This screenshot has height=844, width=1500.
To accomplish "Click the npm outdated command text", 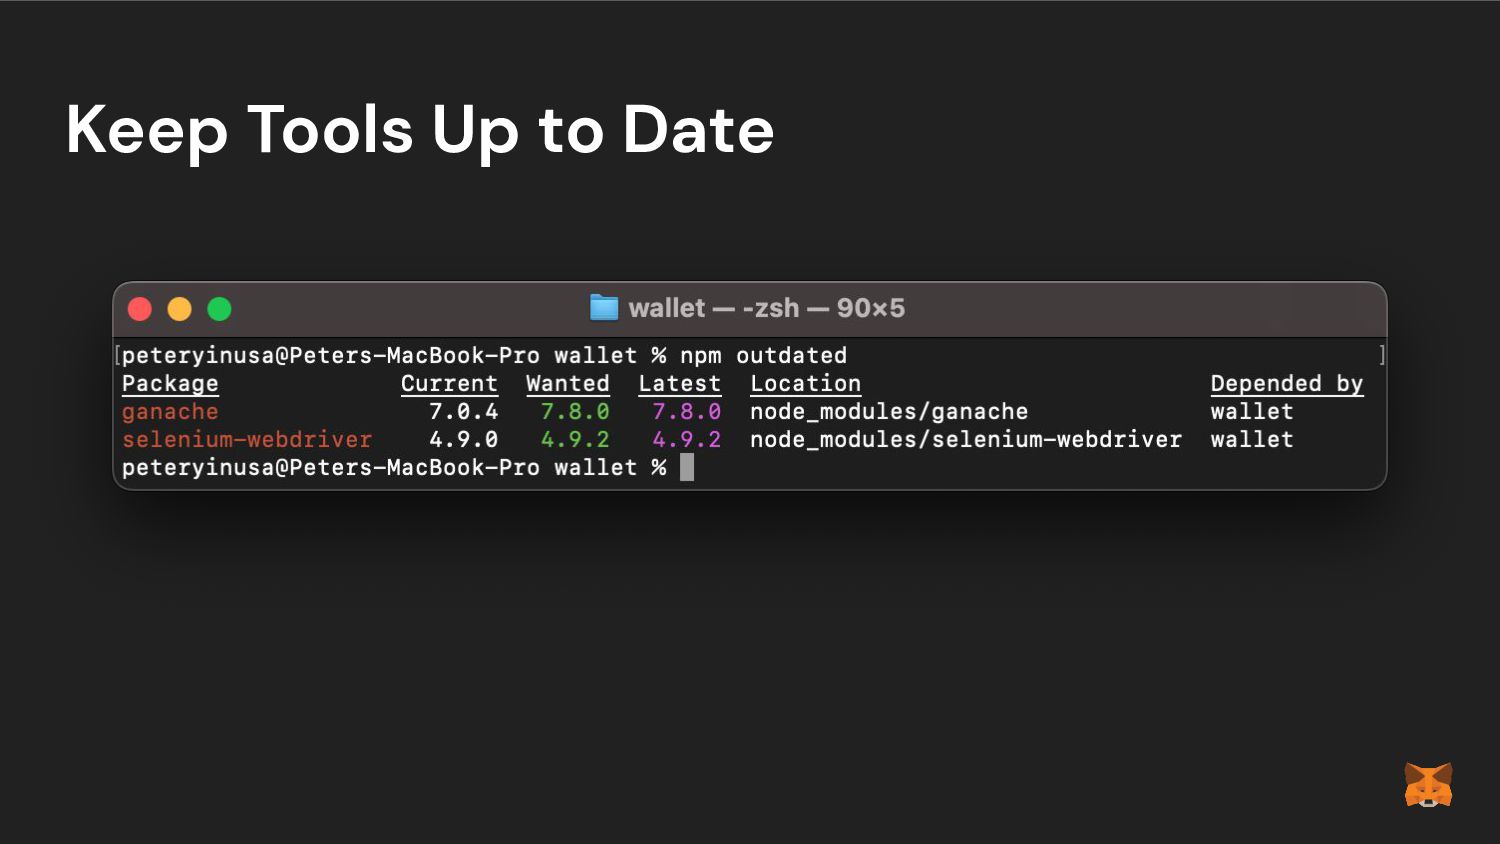I will pyautogui.click(x=764, y=356).
